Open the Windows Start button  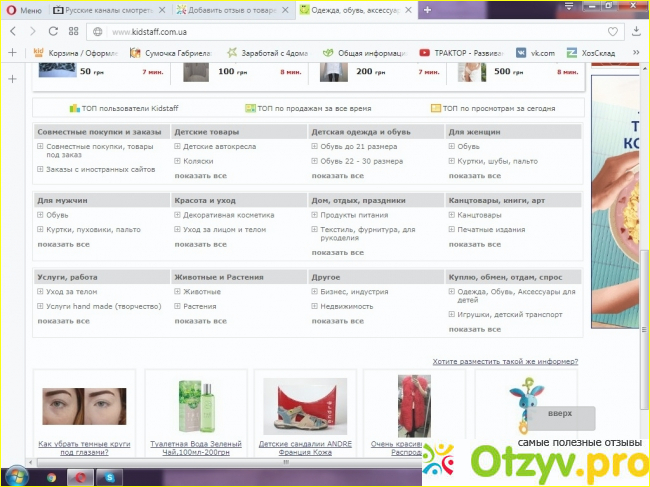pyautogui.click(x=14, y=477)
